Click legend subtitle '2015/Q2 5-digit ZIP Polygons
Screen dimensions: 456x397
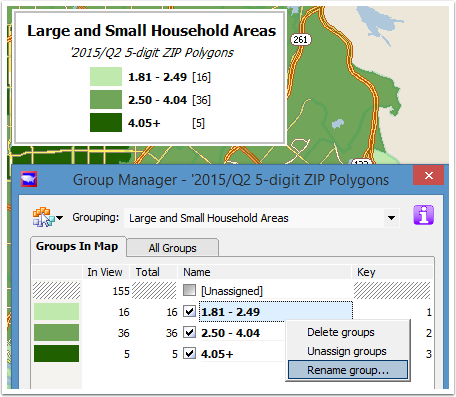point(152,53)
